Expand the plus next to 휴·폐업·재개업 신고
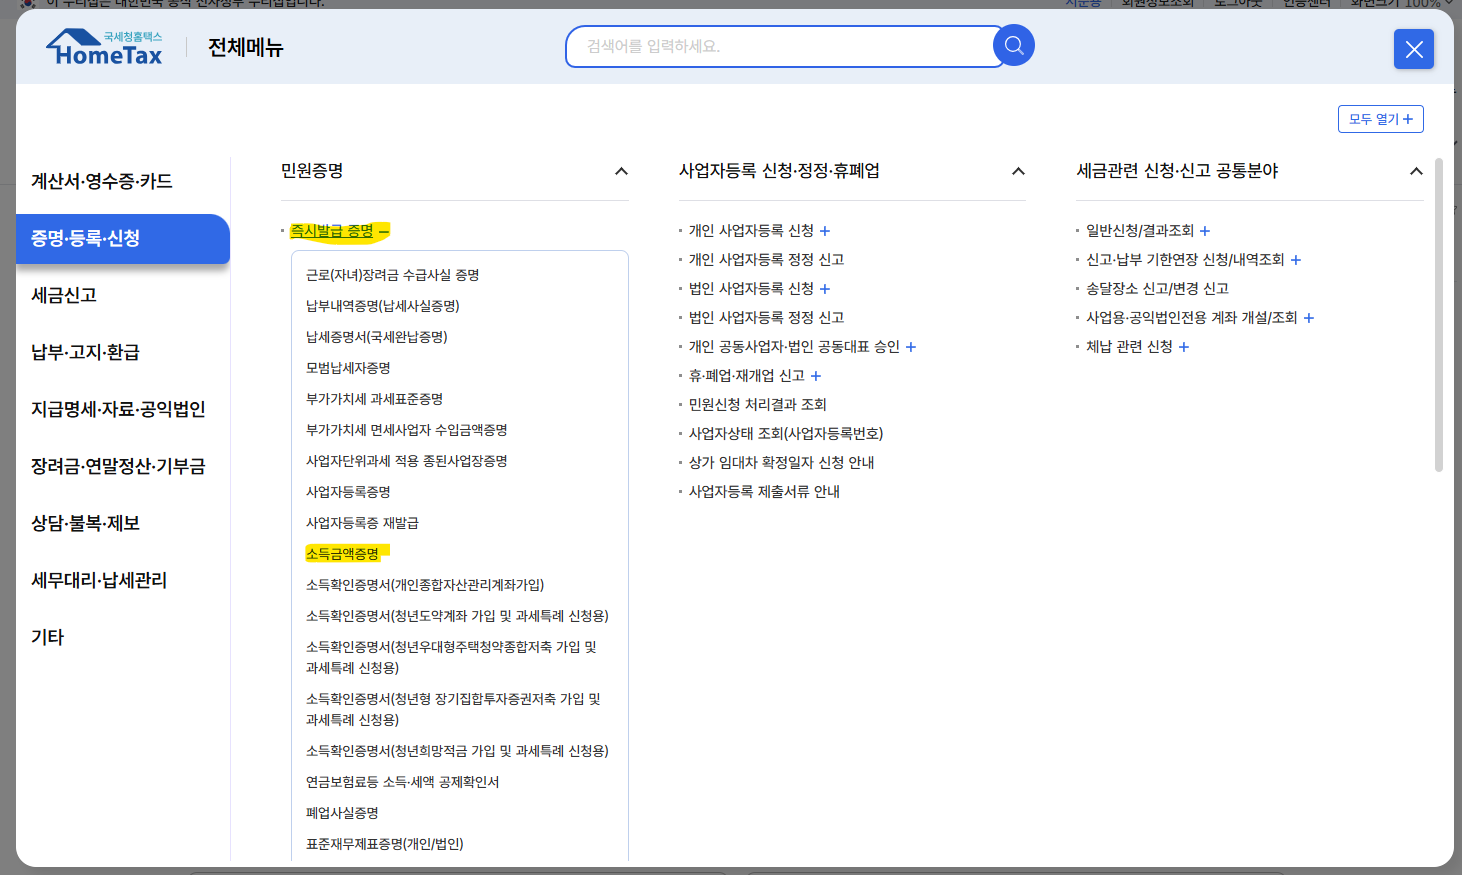1462x875 pixels. coord(816,376)
